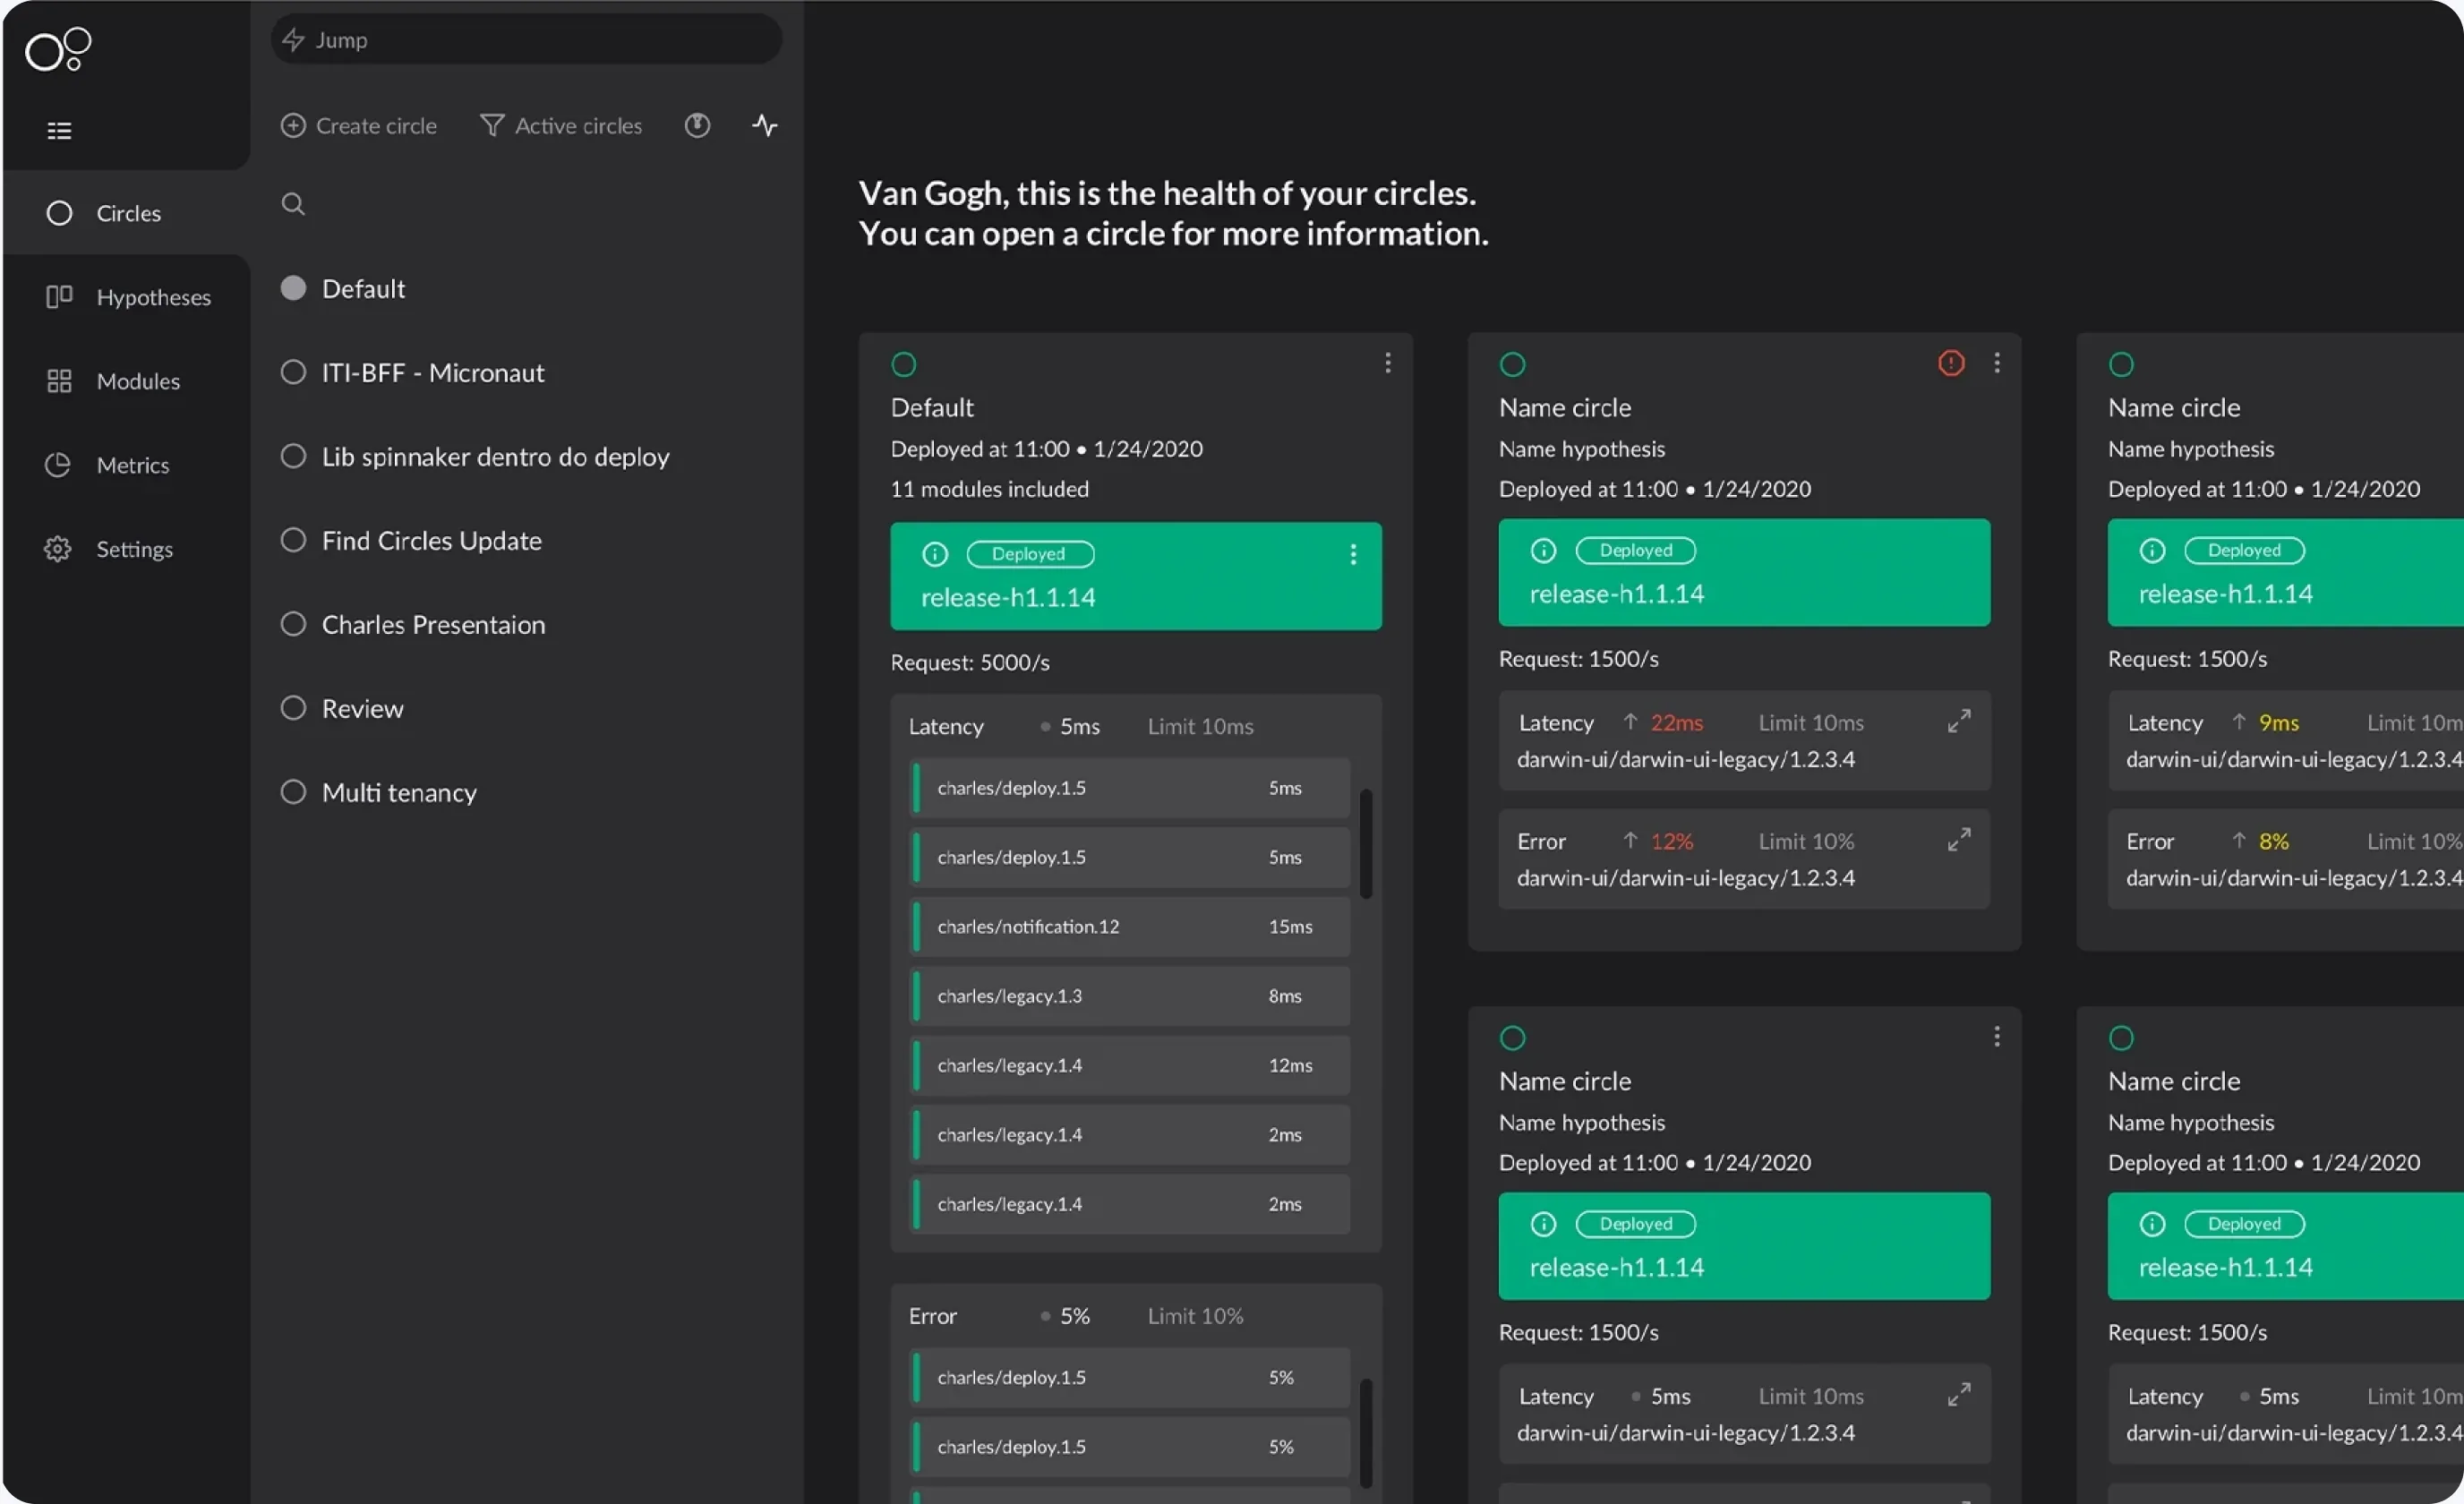Click Request: 5000/s text
The image size is (2464, 1504).
(x=970, y=662)
